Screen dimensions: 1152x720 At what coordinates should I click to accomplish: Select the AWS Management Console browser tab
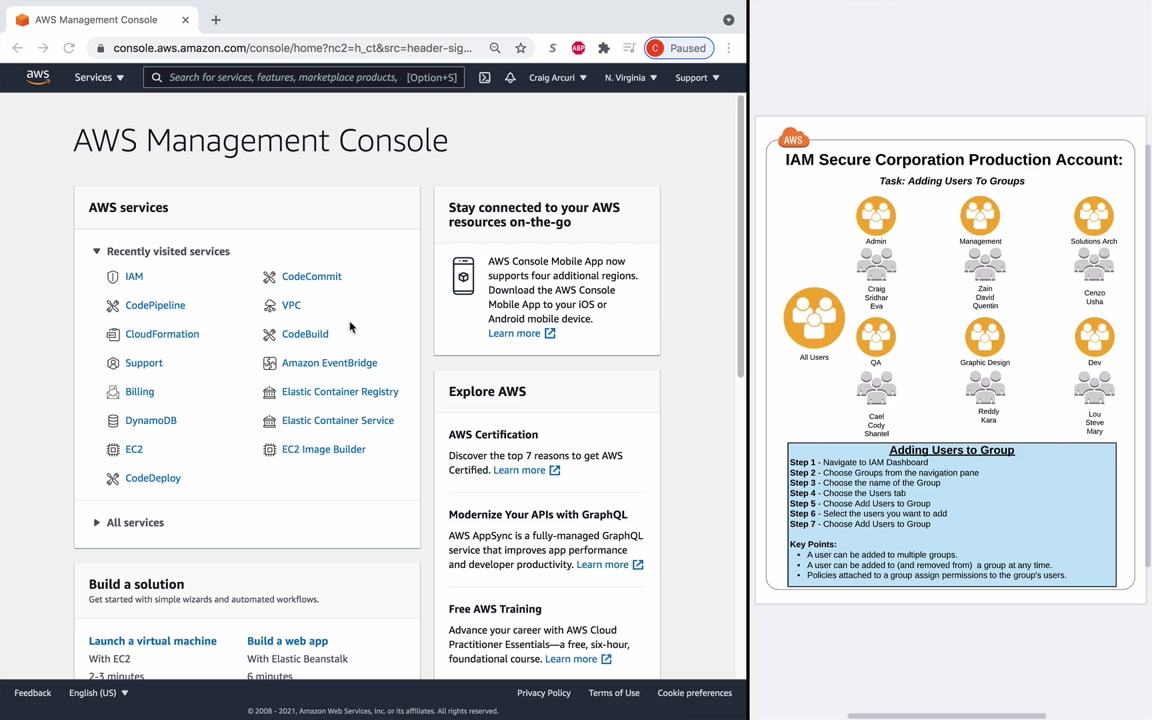pyautogui.click(x=103, y=20)
